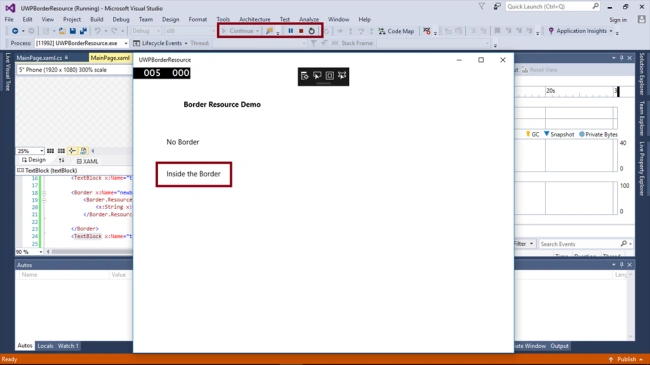The image size is (650, 365).
Task: Click the Navigate Backward arrow icon
Action: point(15,31)
